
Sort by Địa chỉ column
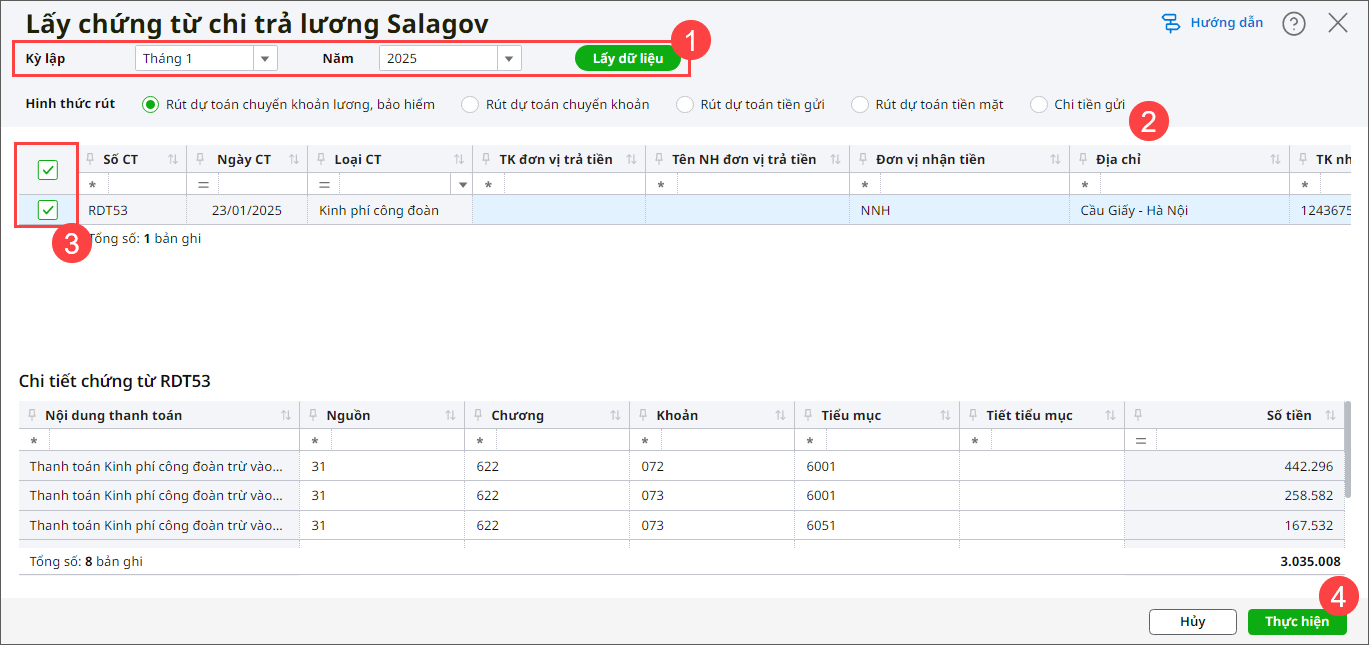click(x=1276, y=160)
